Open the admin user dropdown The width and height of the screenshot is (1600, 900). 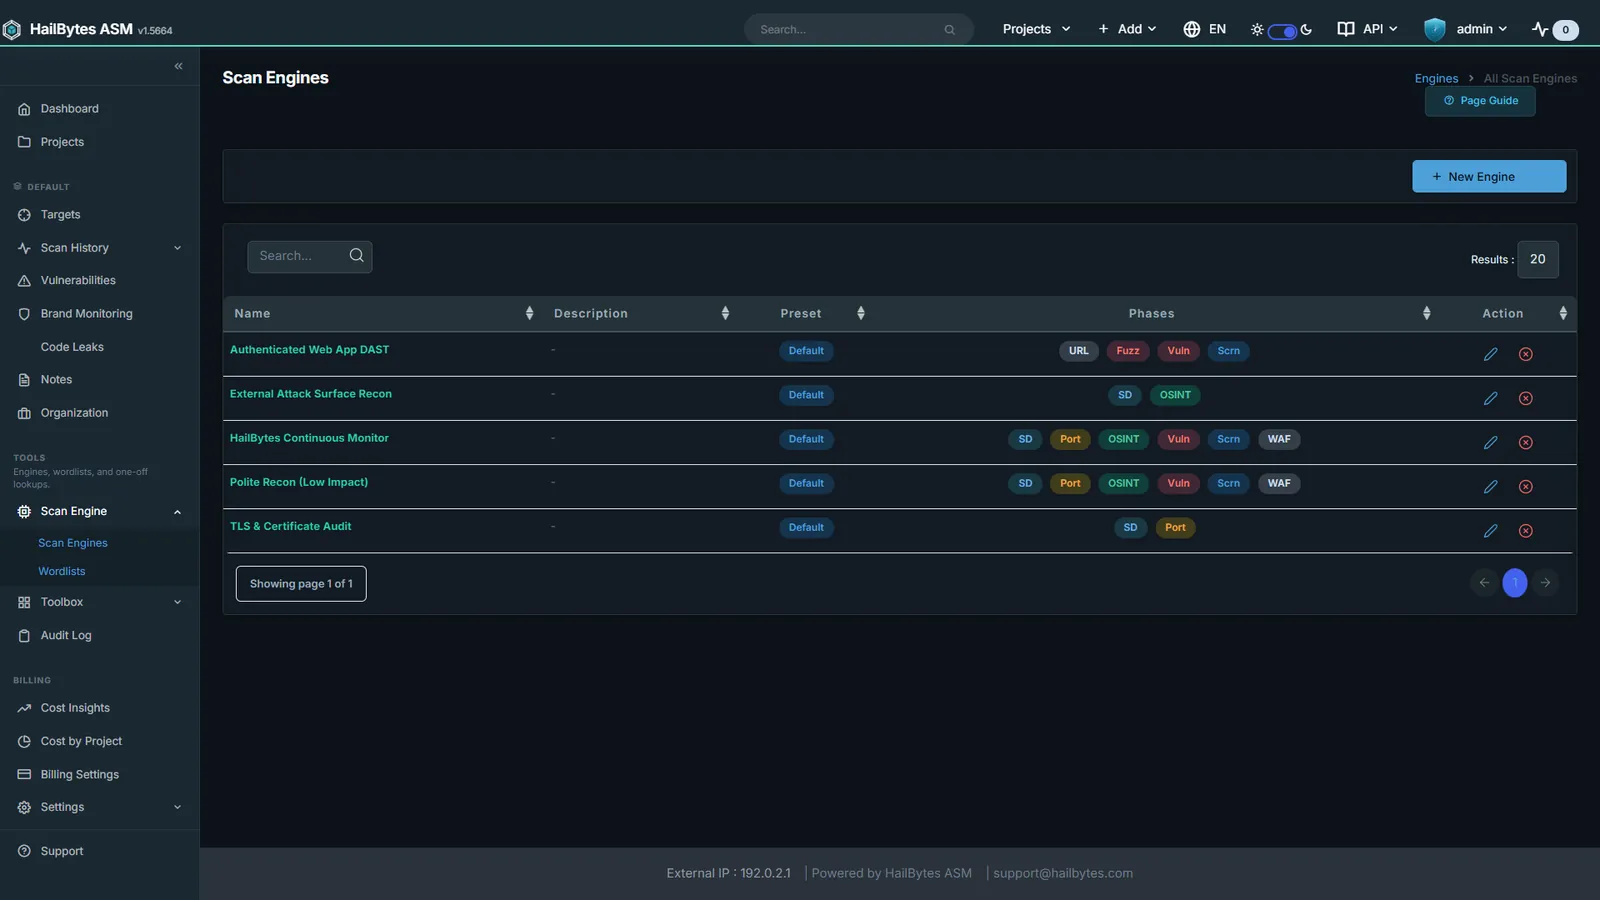point(1481,29)
